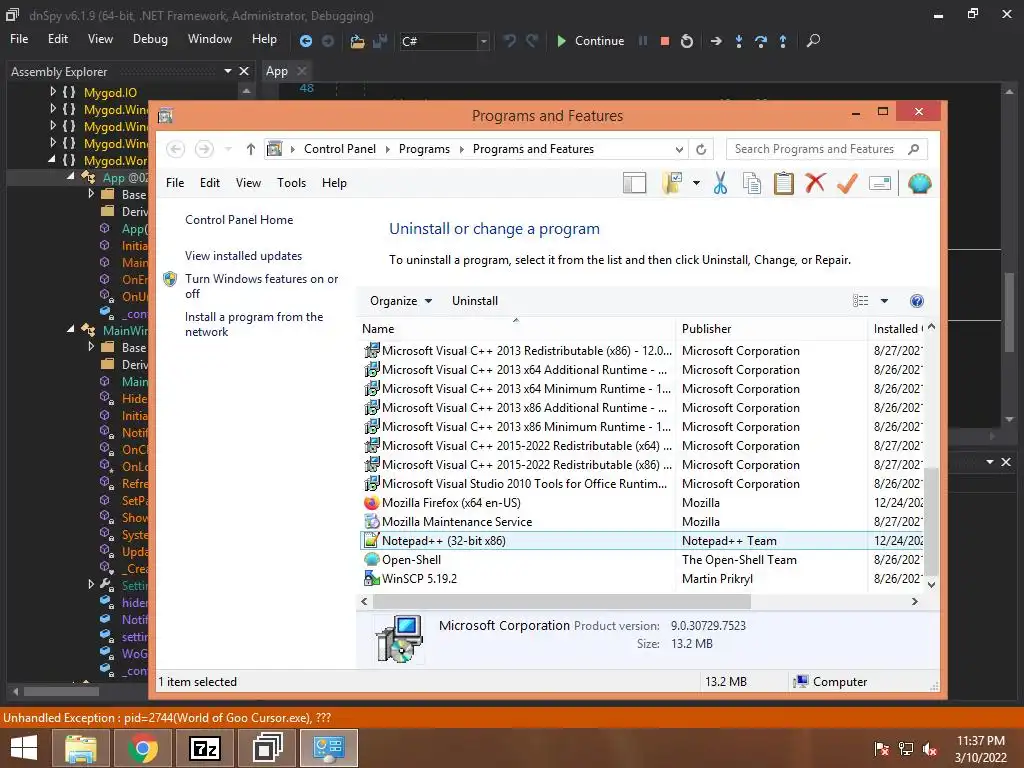
Task: Open Help menu in Programs and Features
Action: click(x=334, y=183)
